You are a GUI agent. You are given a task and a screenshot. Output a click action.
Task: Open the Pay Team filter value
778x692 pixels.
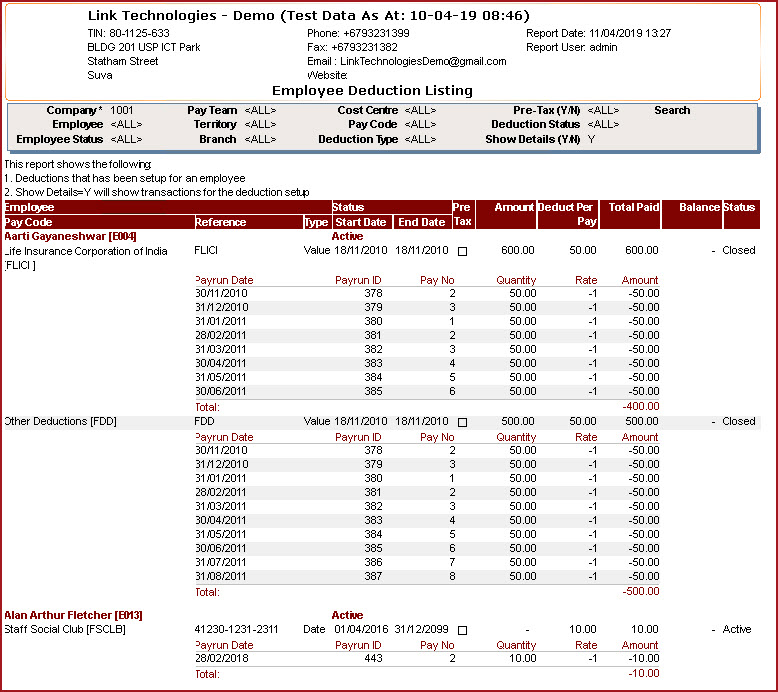(260, 110)
